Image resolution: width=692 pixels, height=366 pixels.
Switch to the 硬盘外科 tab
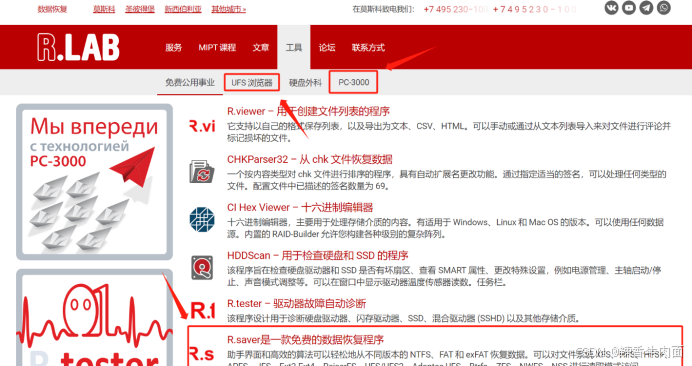(305, 83)
